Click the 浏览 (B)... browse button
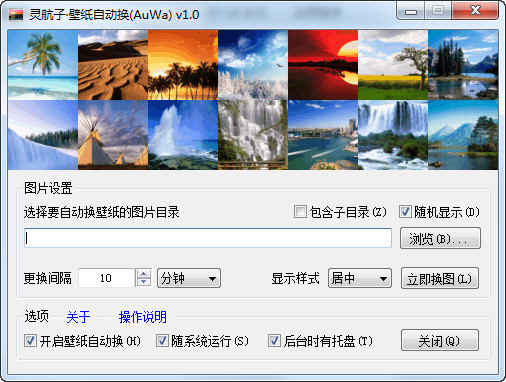The height and width of the screenshot is (382, 506). coord(440,238)
